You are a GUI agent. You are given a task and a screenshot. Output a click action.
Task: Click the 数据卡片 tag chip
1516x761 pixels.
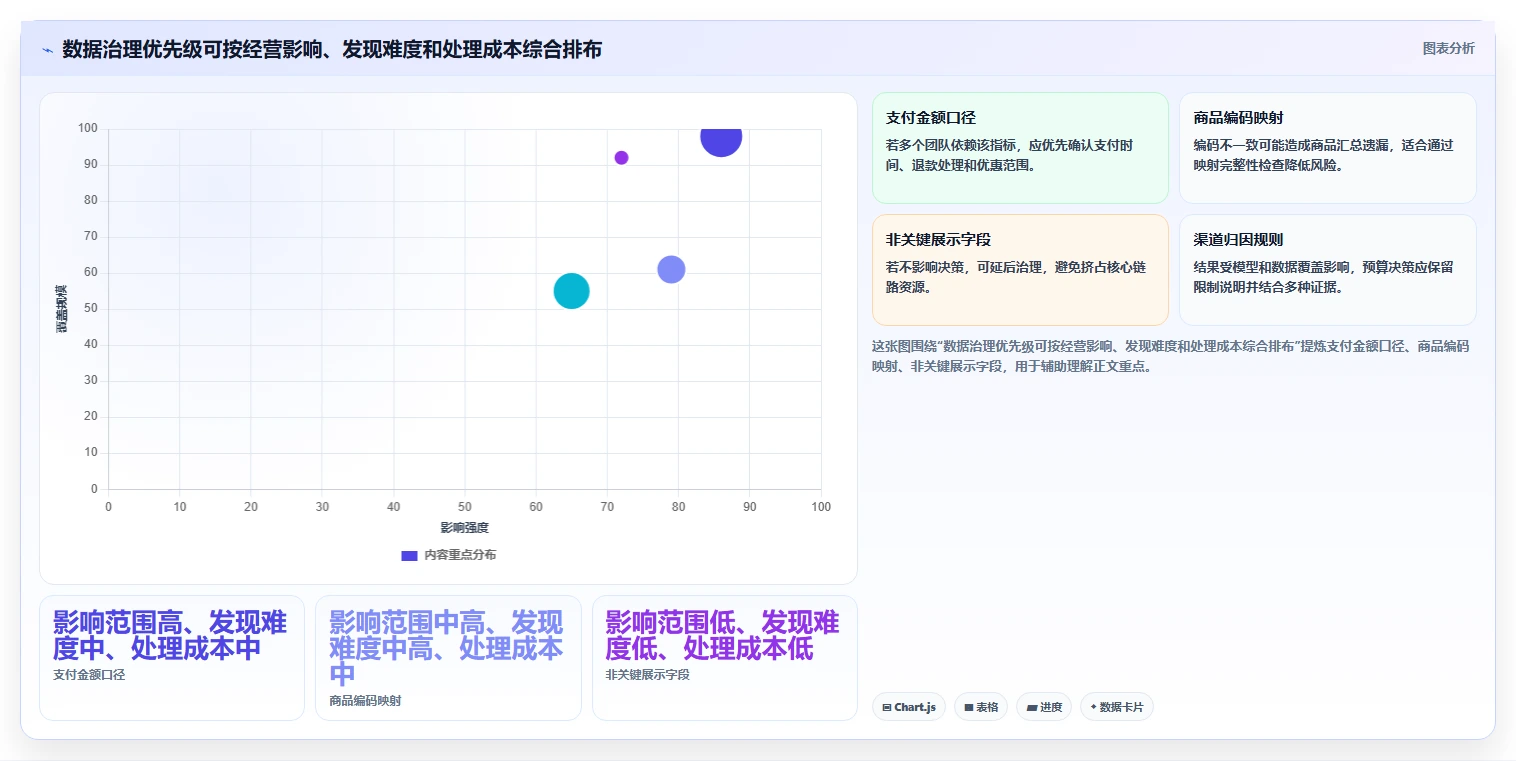(1117, 707)
